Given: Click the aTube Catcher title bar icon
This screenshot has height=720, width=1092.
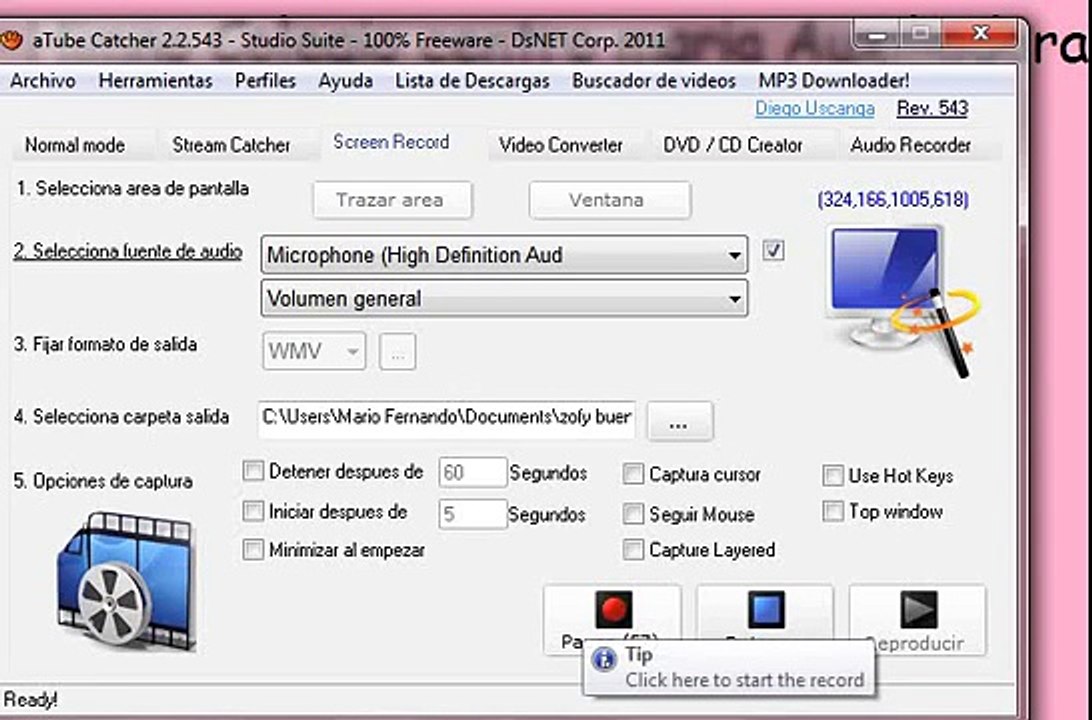Looking at the screenshot, I should (12, 40).
